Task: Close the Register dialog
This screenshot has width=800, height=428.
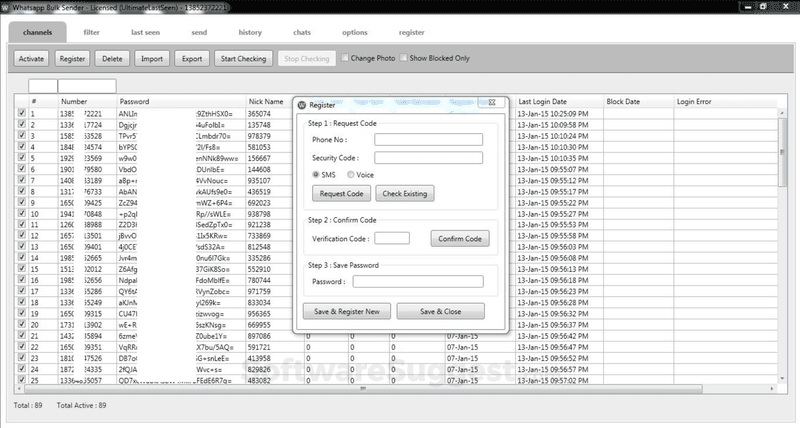Action: click(490, 103)
